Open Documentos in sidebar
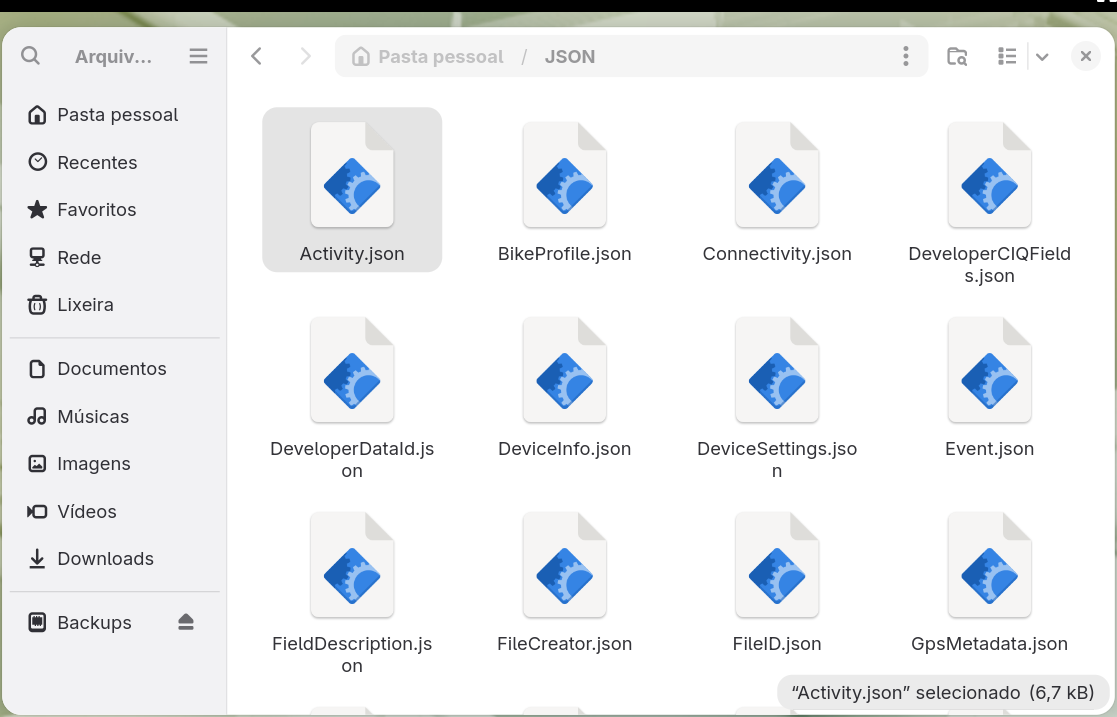 (115, 368)
